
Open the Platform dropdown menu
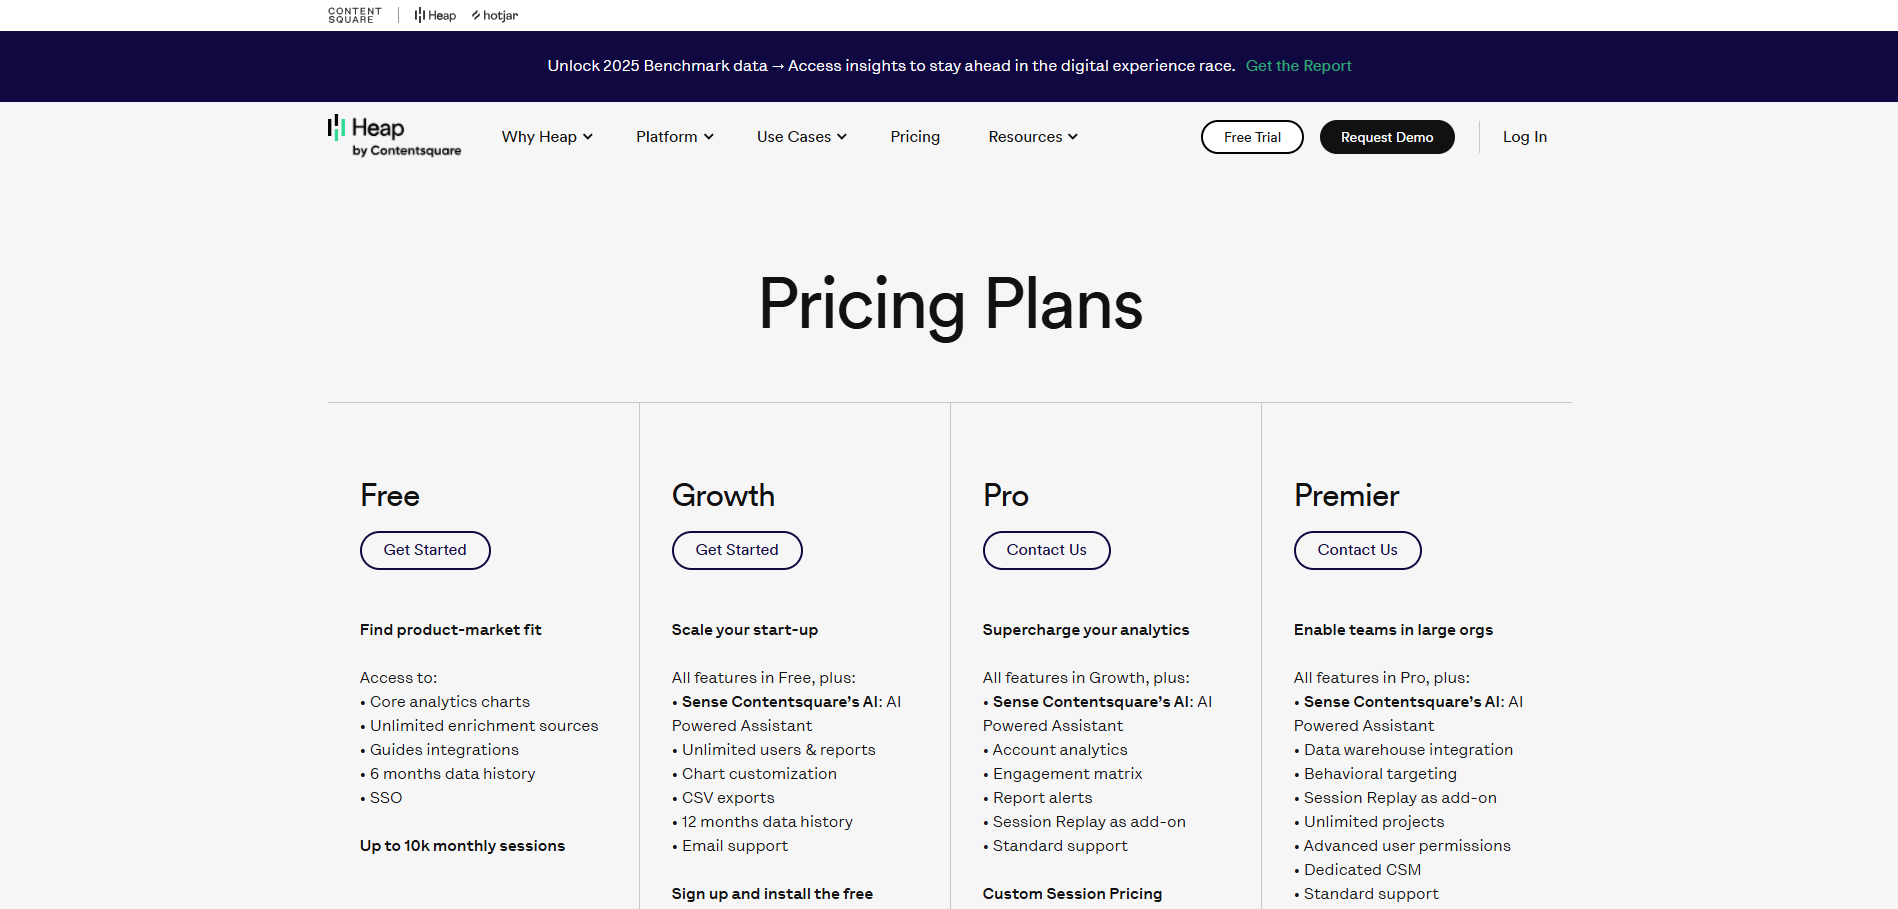coord(673,136)
